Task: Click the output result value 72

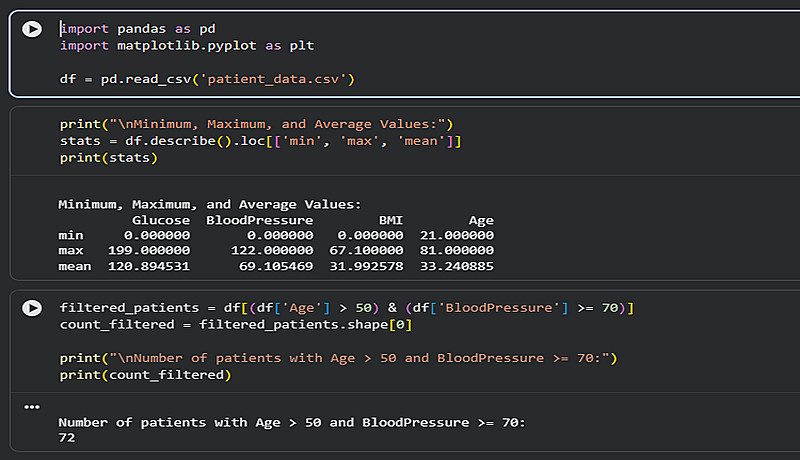Action: coord(67,438)
